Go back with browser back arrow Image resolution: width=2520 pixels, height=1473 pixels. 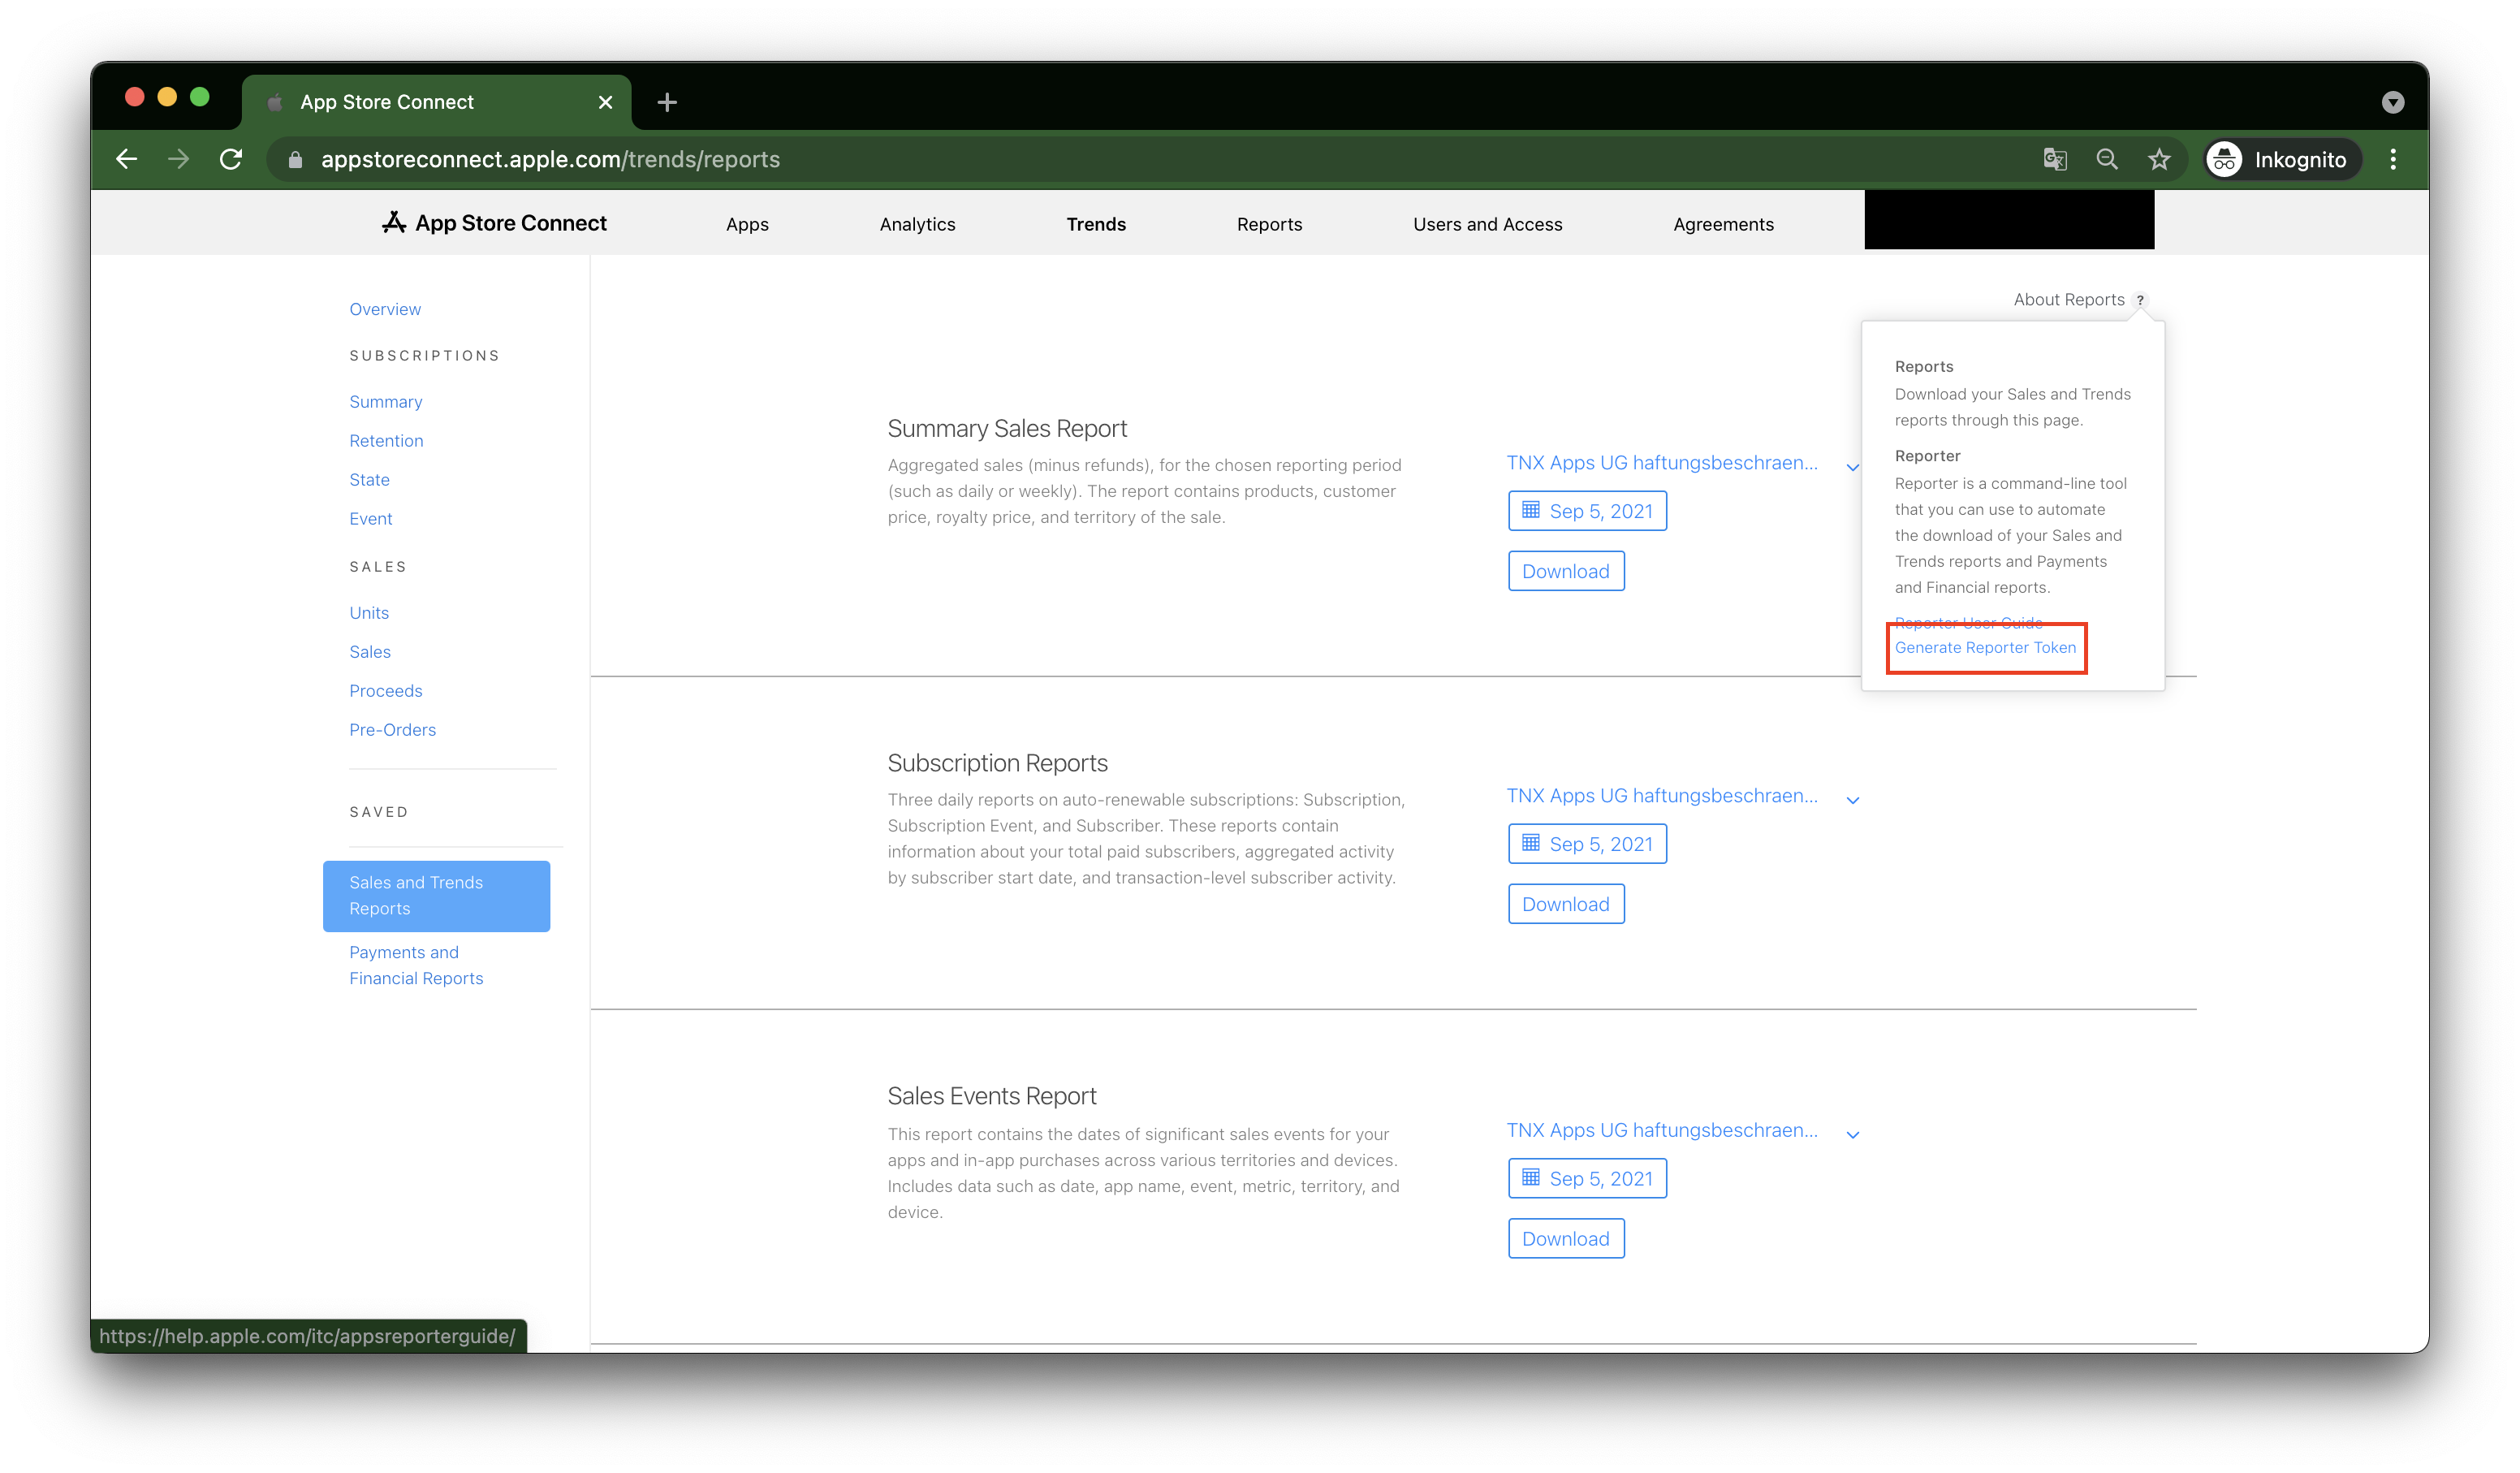click(127, 159)
